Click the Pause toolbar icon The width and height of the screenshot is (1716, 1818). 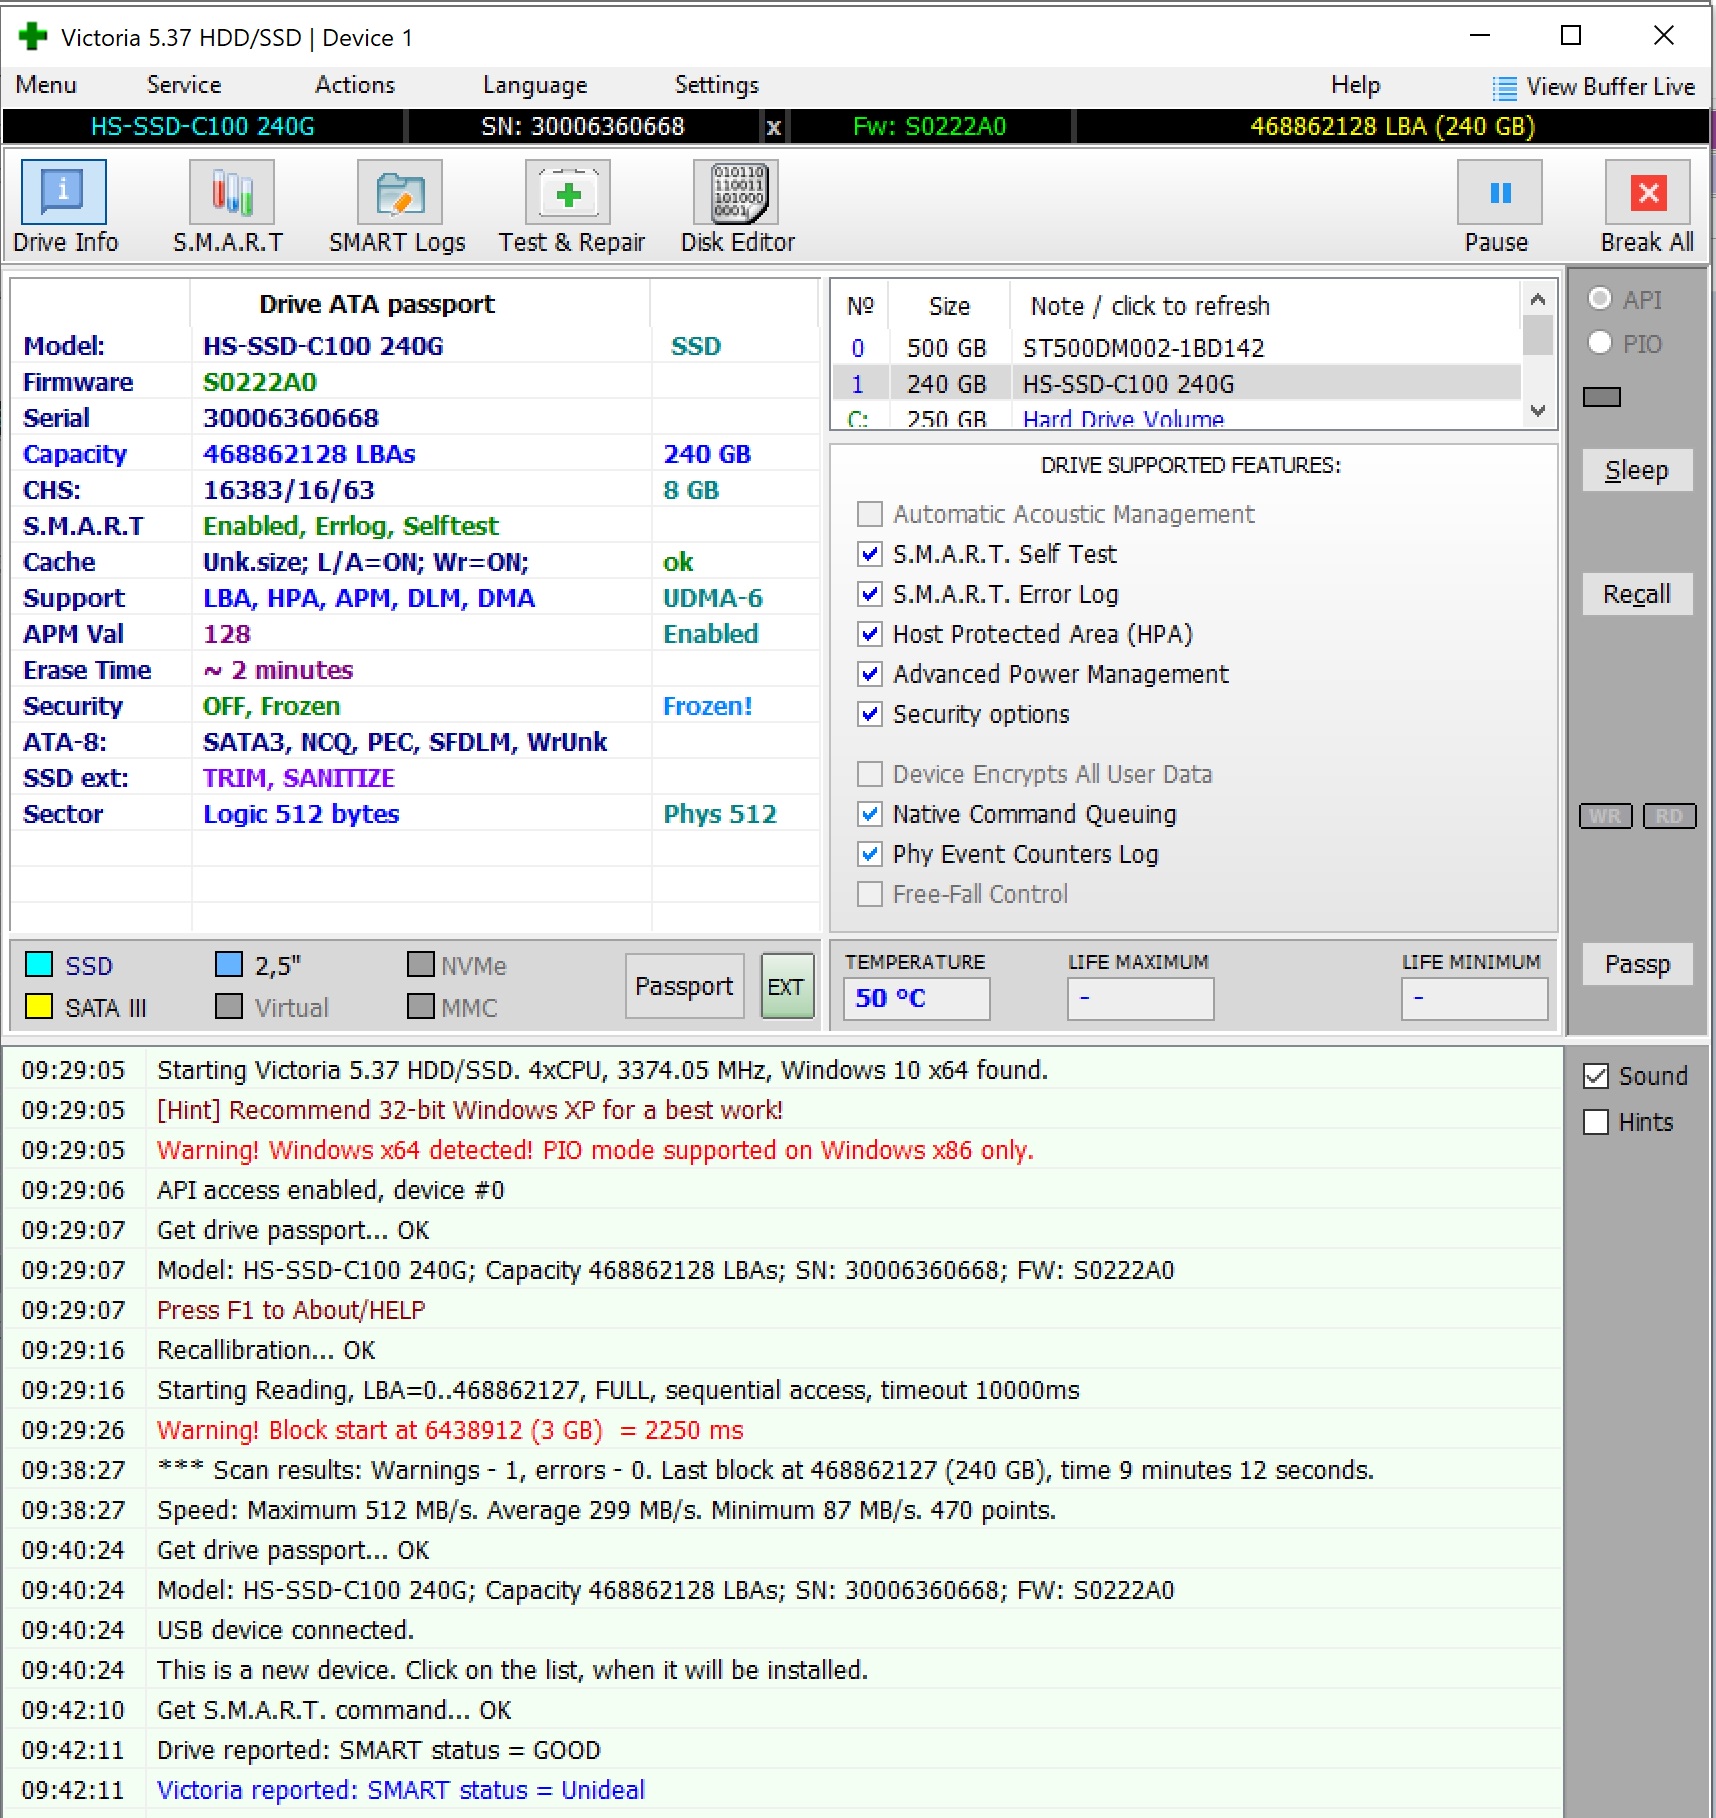click(x=1499, y=192)
